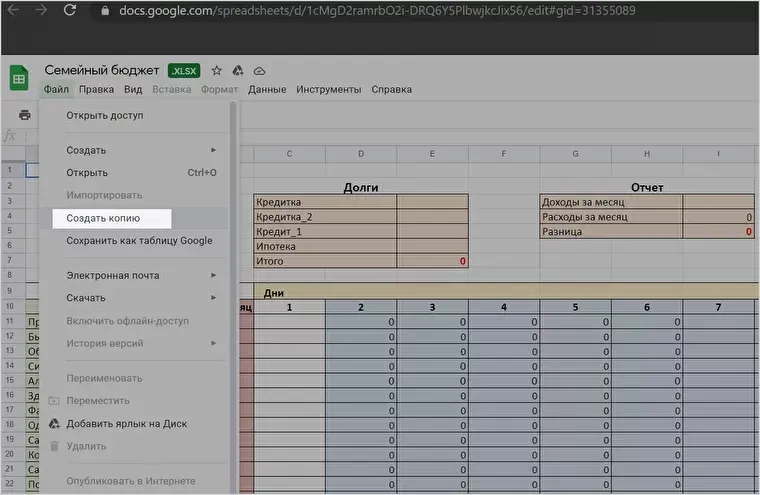Expand the Скачать submenu
760x495 pixels.
[134, 298]
